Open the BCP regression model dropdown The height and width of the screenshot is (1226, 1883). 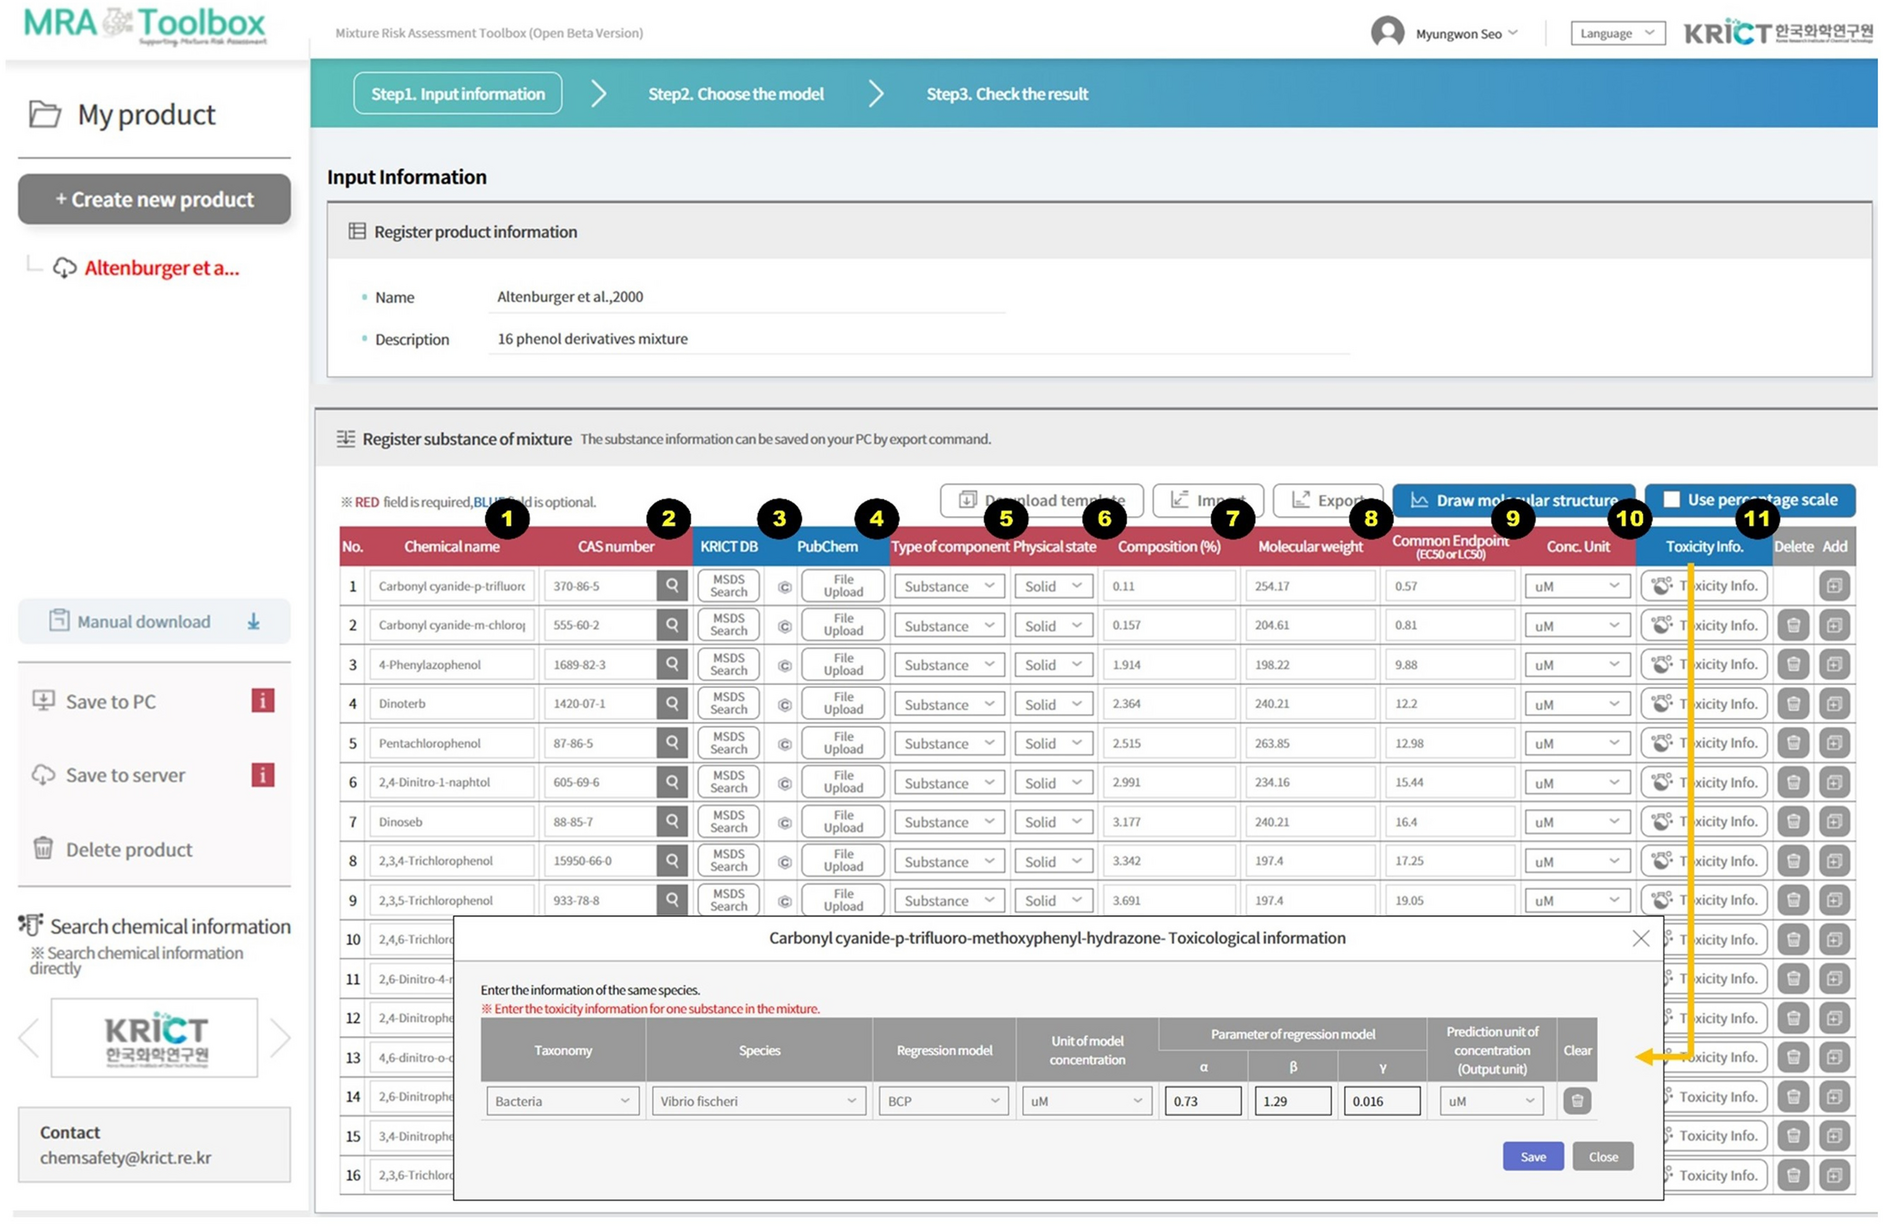point(943,1101)
